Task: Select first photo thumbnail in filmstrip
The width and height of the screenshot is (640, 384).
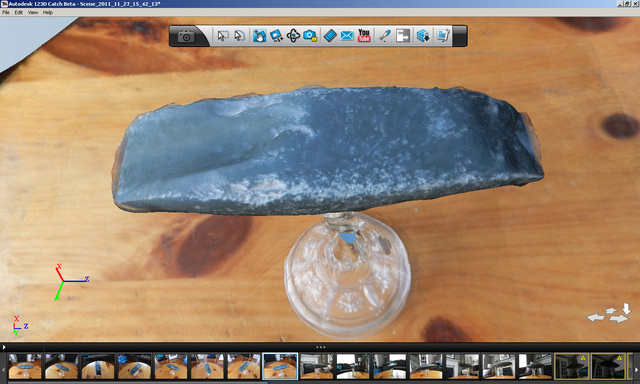Action: click(x=25, y=366)
